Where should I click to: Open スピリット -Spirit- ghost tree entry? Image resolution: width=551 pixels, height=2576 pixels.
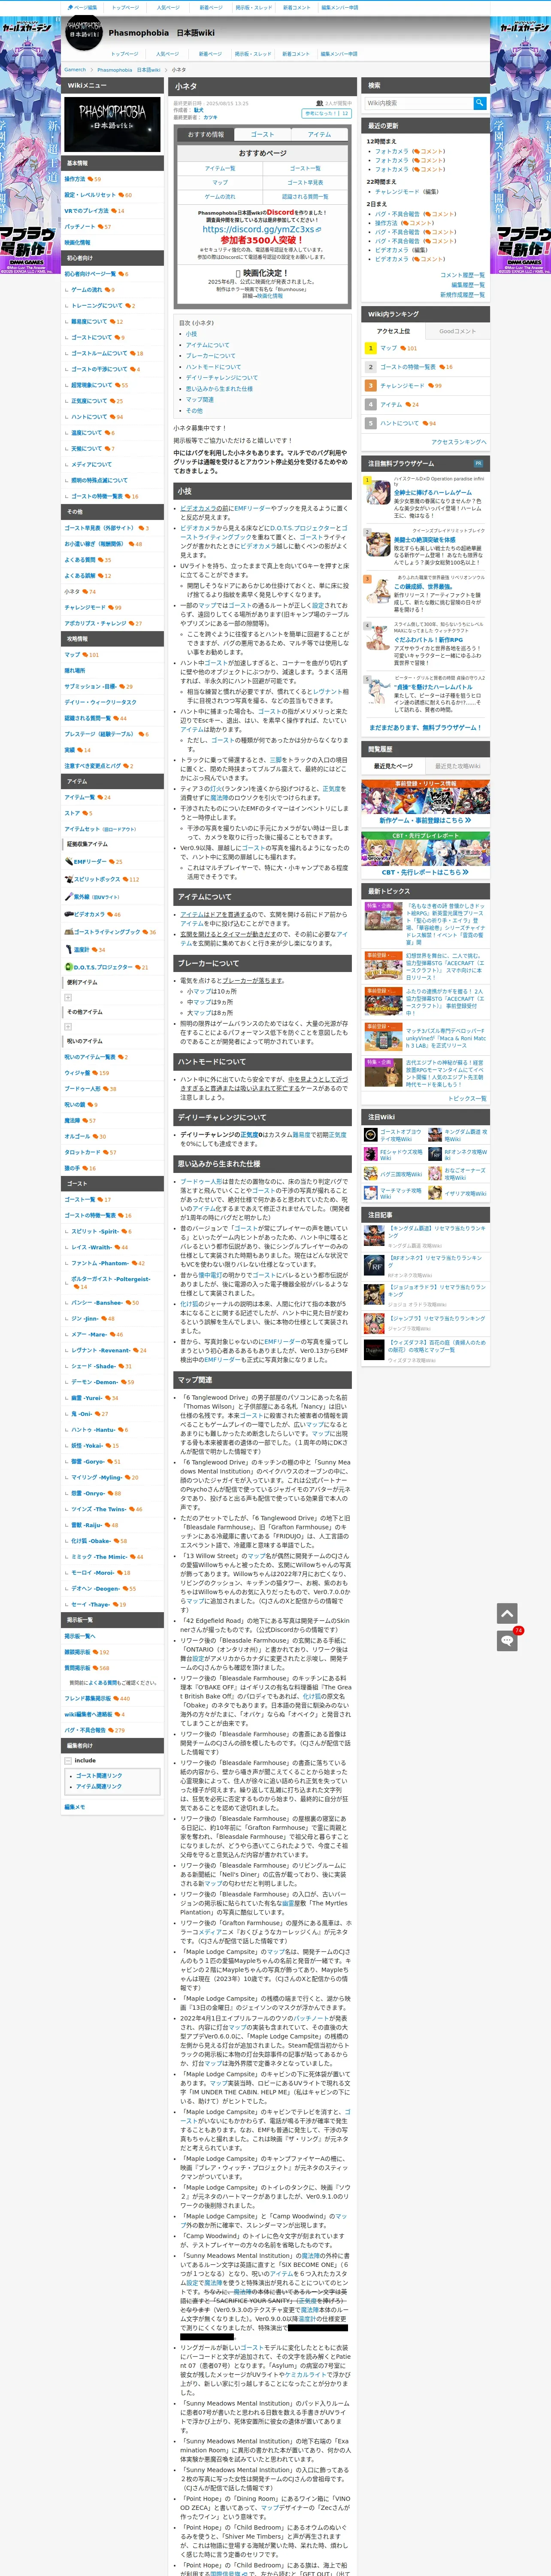coord(95,1231)
